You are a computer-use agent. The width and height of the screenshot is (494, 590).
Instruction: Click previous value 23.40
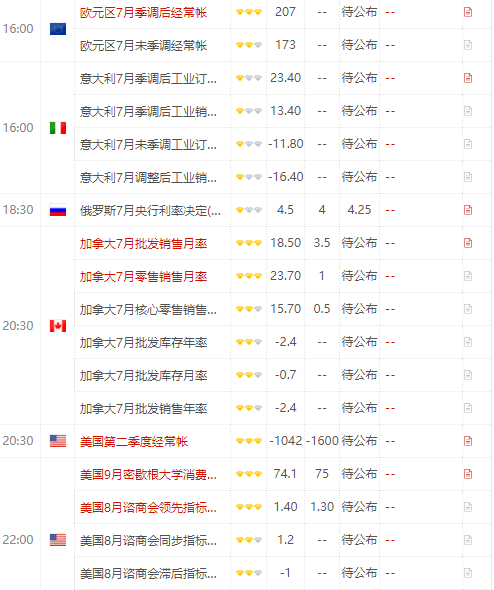(286, 78)
